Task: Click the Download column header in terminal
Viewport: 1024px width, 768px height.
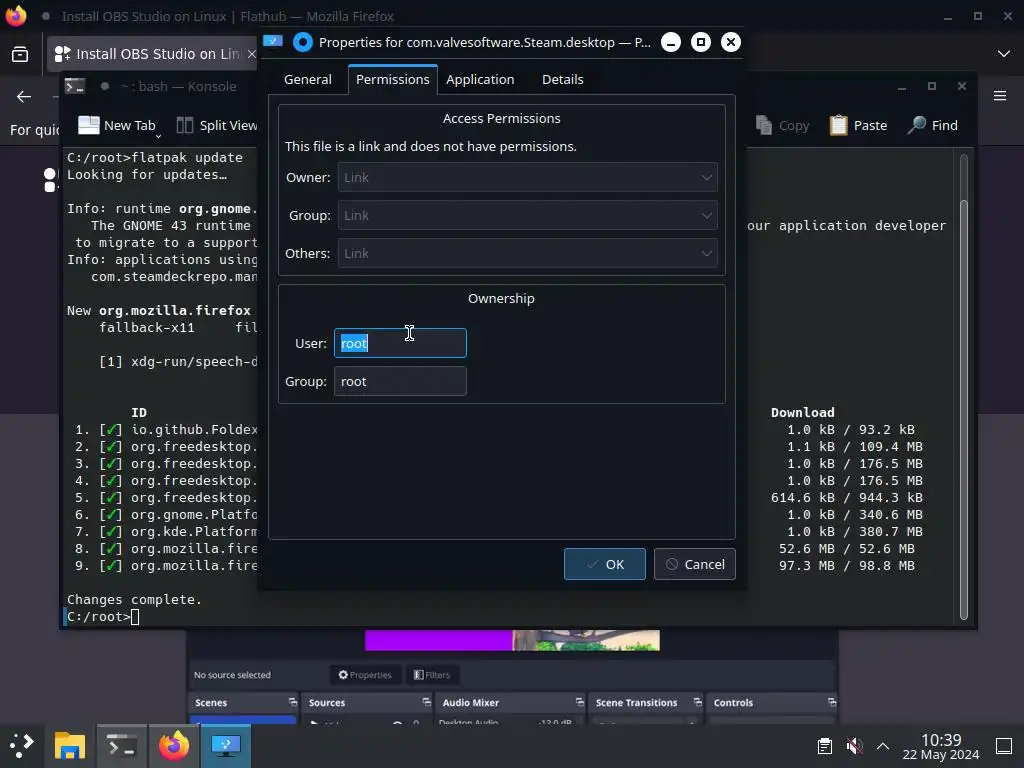Action: [x=803, y=413]
